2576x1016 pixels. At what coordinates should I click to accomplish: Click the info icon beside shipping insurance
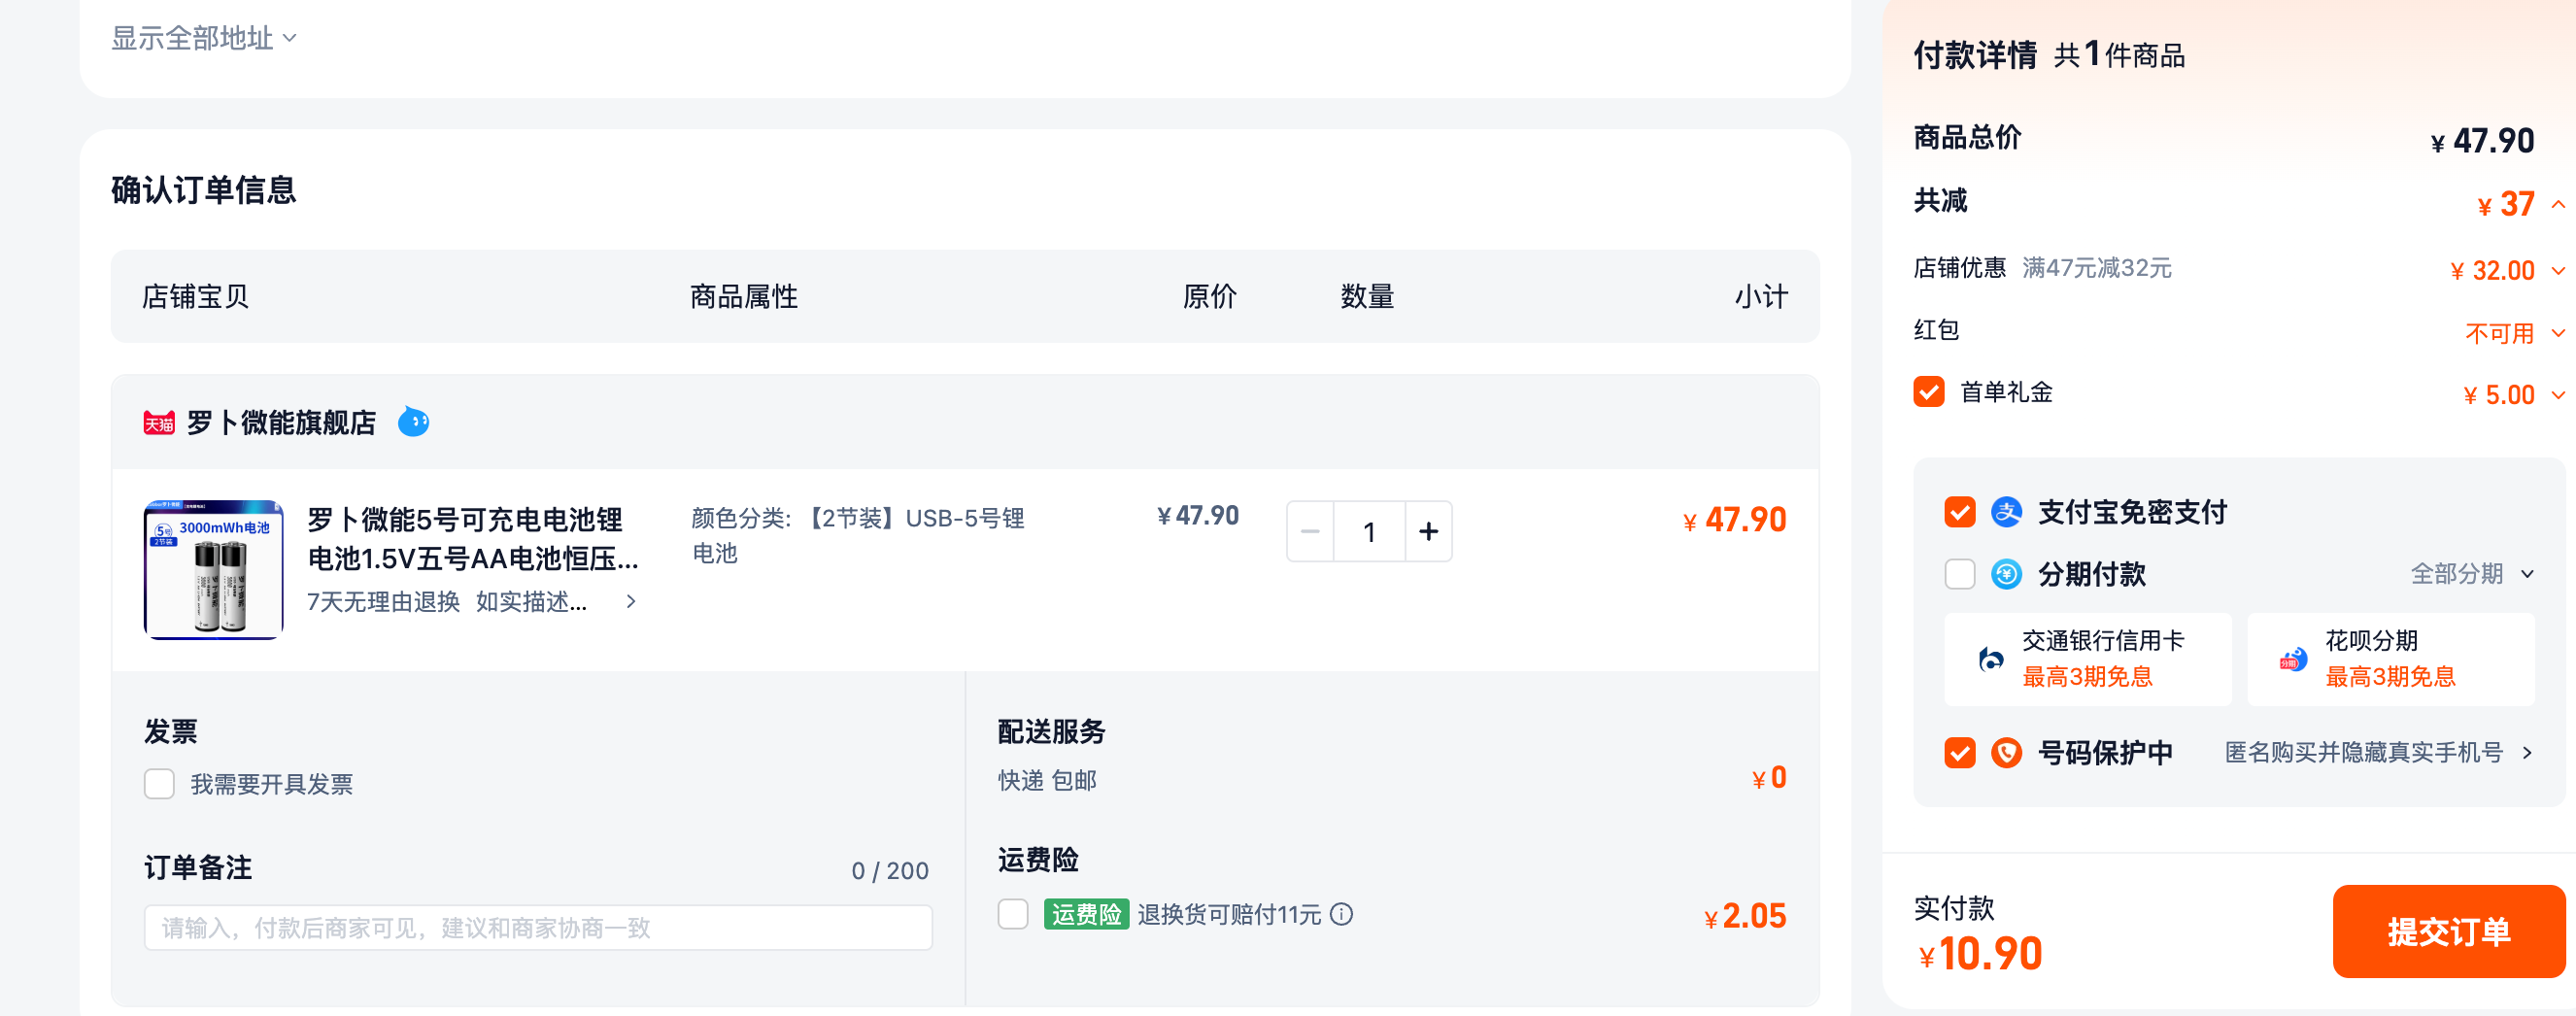click(x=1342, y=914)
